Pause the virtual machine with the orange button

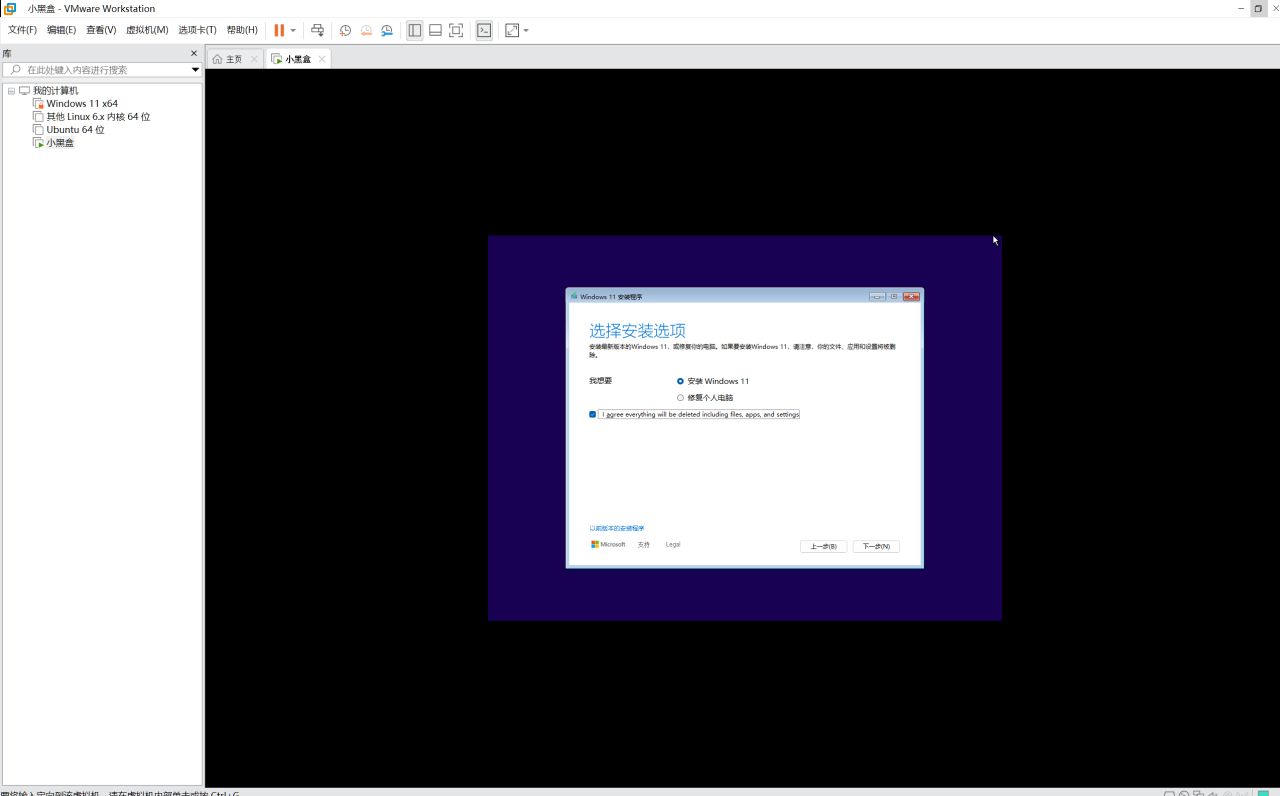tap(279, 30)
